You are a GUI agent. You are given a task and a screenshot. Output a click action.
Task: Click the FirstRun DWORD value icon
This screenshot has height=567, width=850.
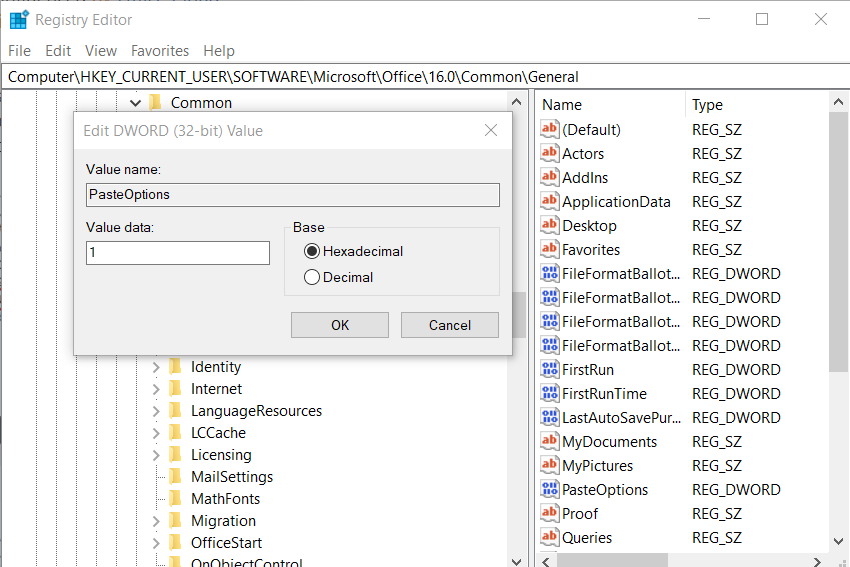549,369
